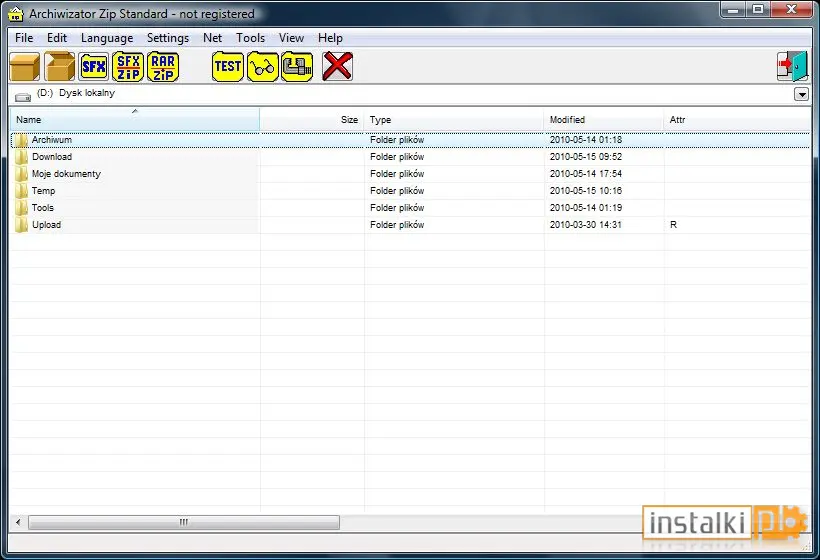Maximize the Archiwizator window
Image resolution: width=820 pixels, height=560 pixels.
click(x=758, y=9)
